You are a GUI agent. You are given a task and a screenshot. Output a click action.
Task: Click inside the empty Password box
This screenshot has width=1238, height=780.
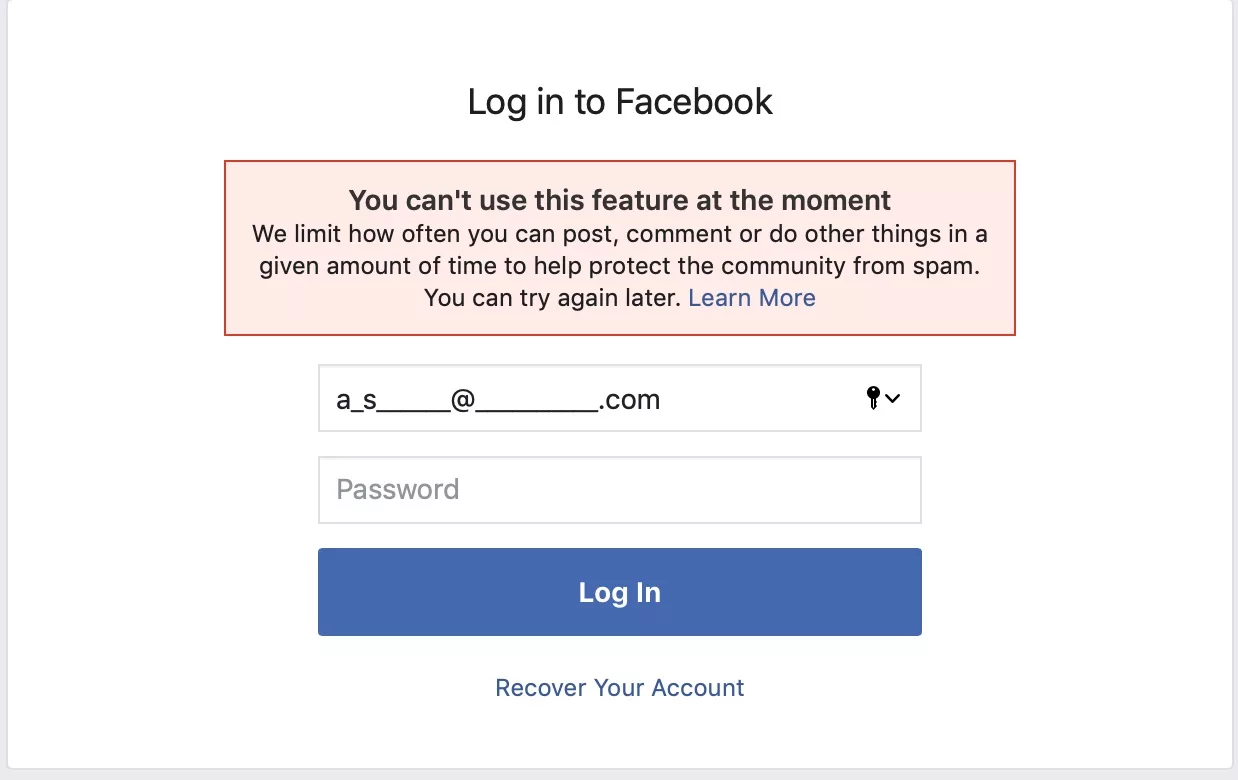coord(619,489)
